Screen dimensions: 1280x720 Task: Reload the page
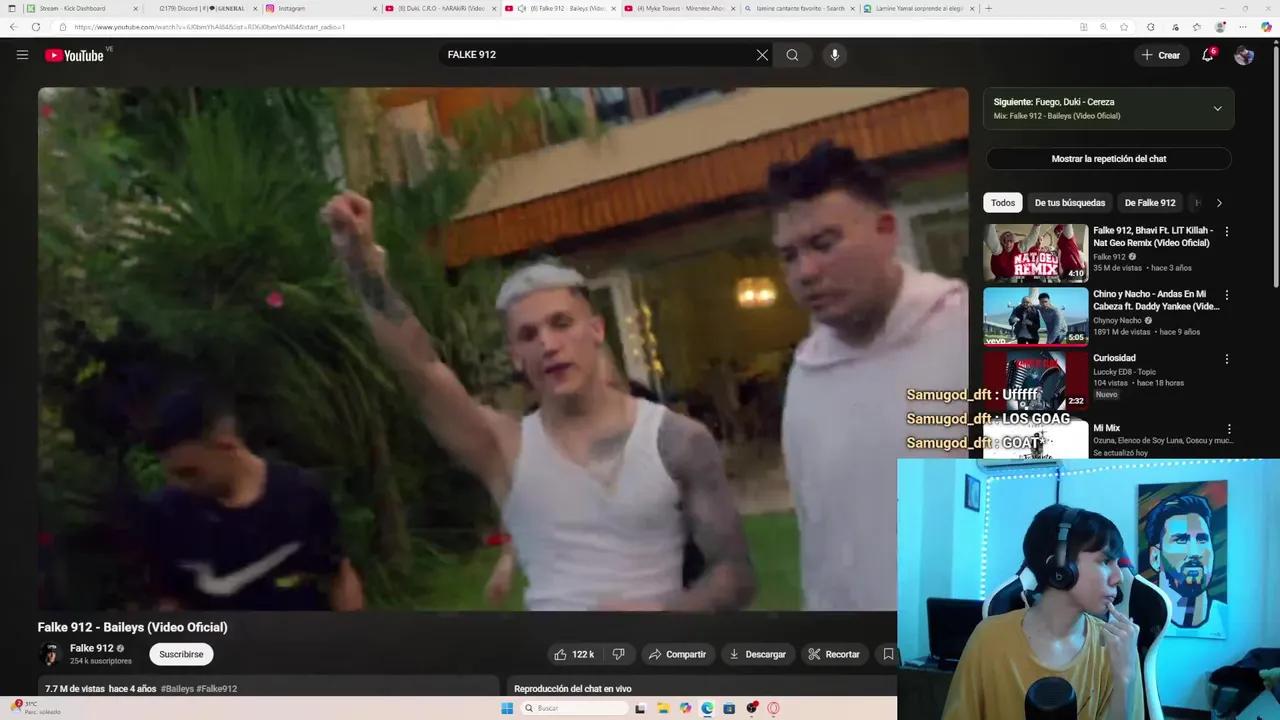(36, 27)
